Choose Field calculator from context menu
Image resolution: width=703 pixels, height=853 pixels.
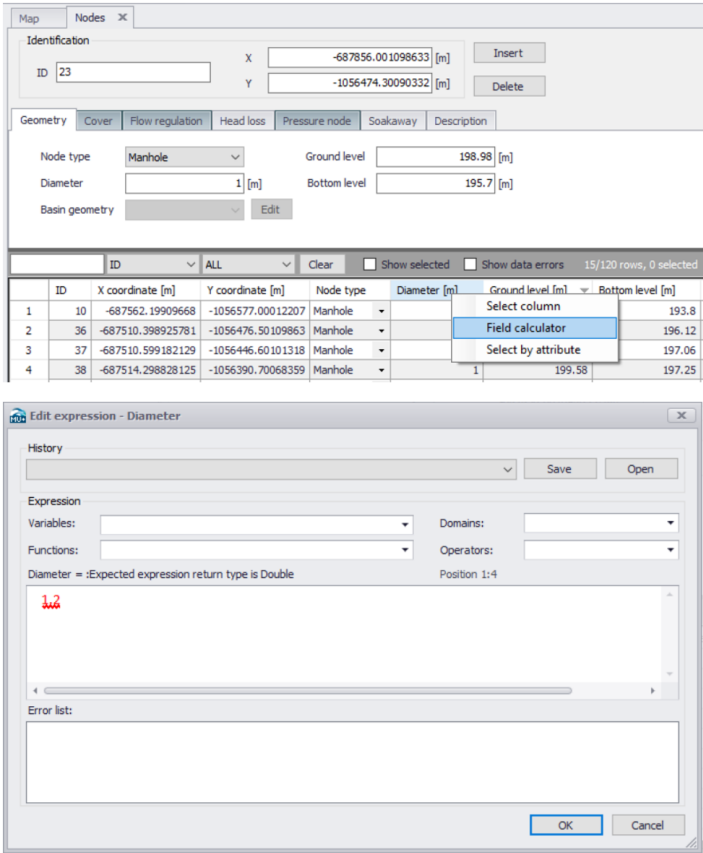pos(535,328)
